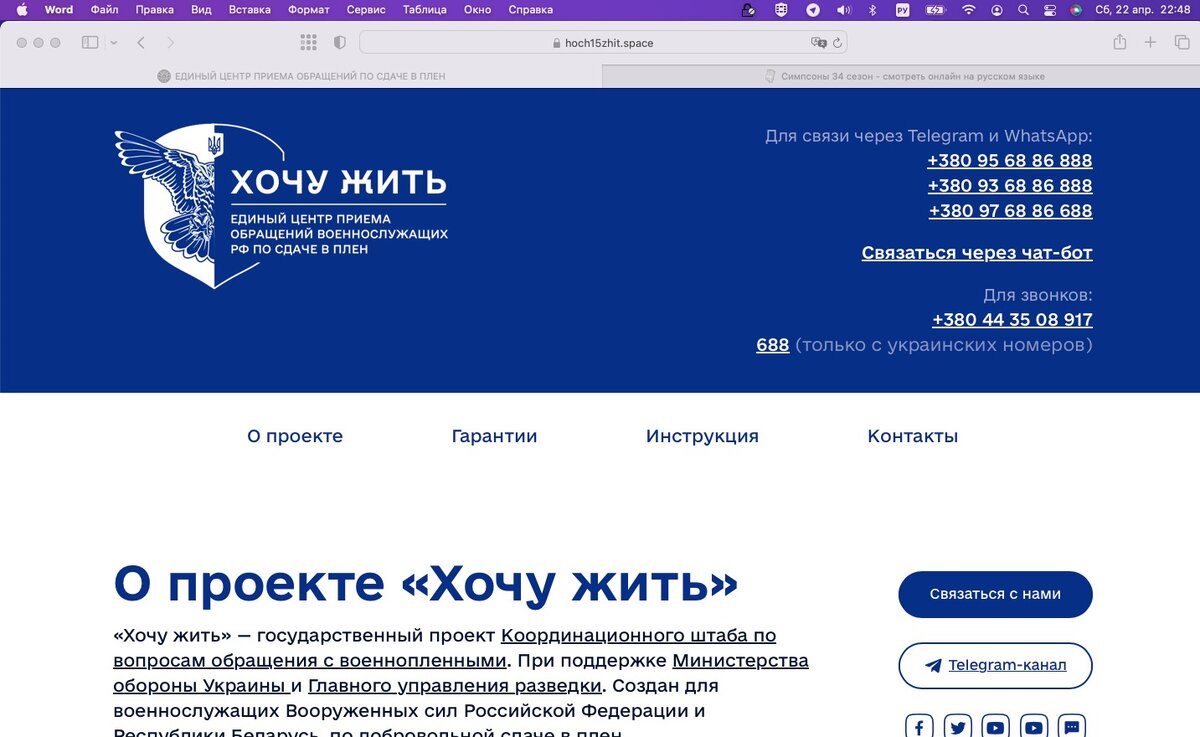The width and height of the screenshot is (1200, 737).
Task: Open the Вид menu
Action: (201, 10)
